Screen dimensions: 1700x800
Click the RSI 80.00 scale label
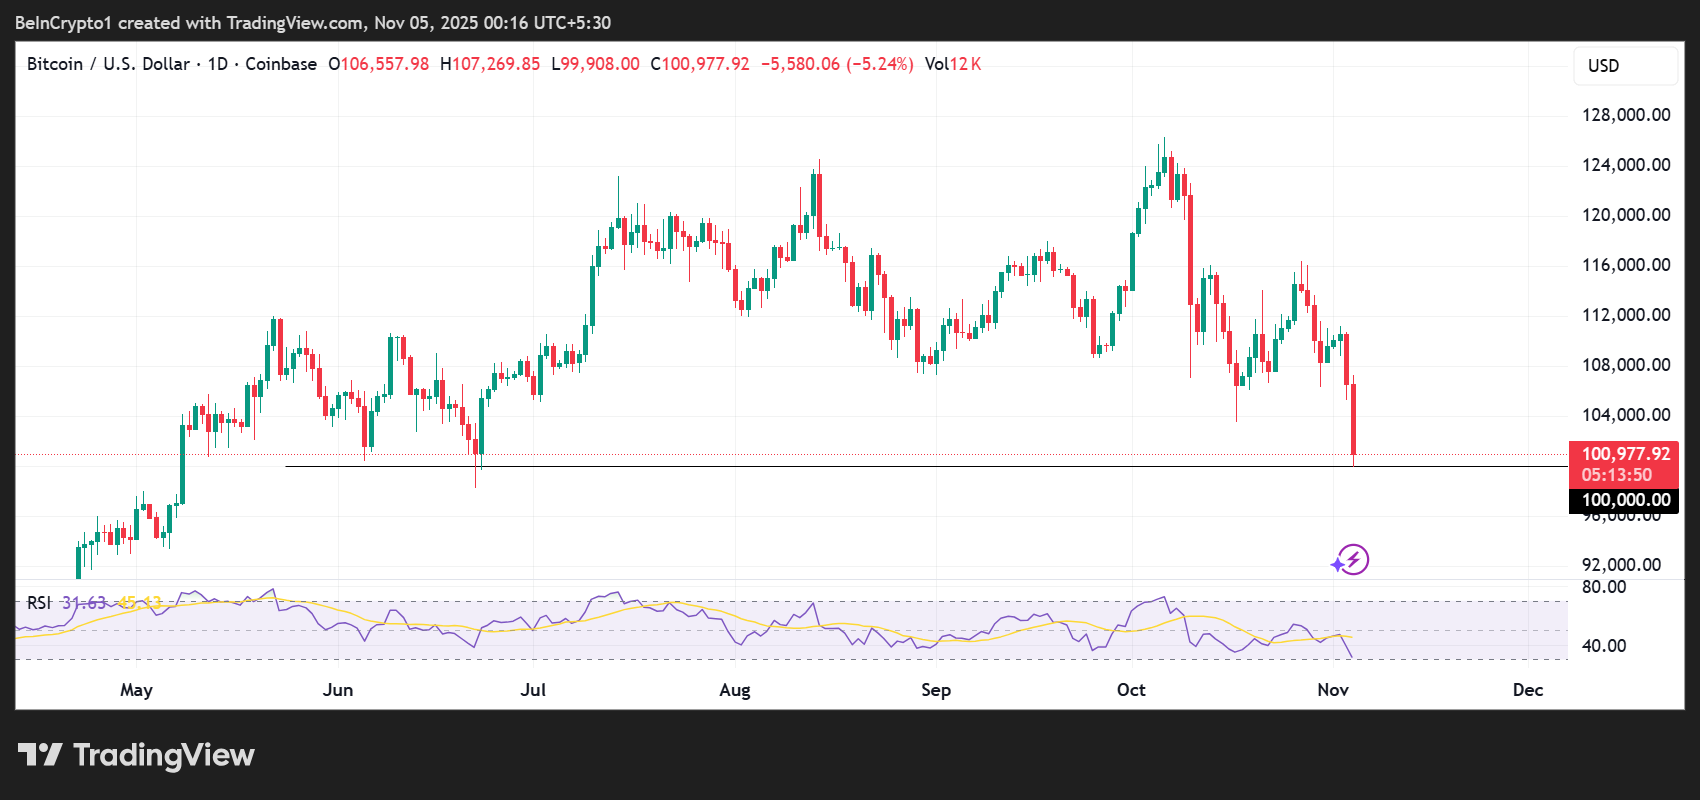point(1604,587)
